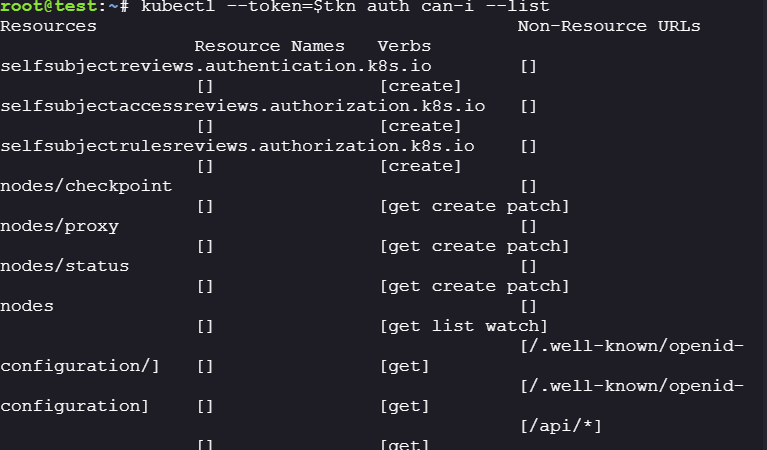Click the Verbs column header
Viewport: 767px width, 450px height.
[404, 46]
